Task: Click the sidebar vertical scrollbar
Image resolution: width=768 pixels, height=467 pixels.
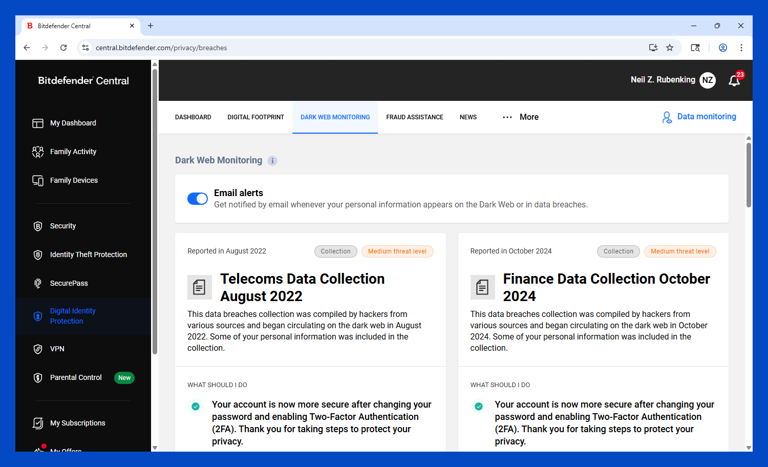Action: (155, 211)
